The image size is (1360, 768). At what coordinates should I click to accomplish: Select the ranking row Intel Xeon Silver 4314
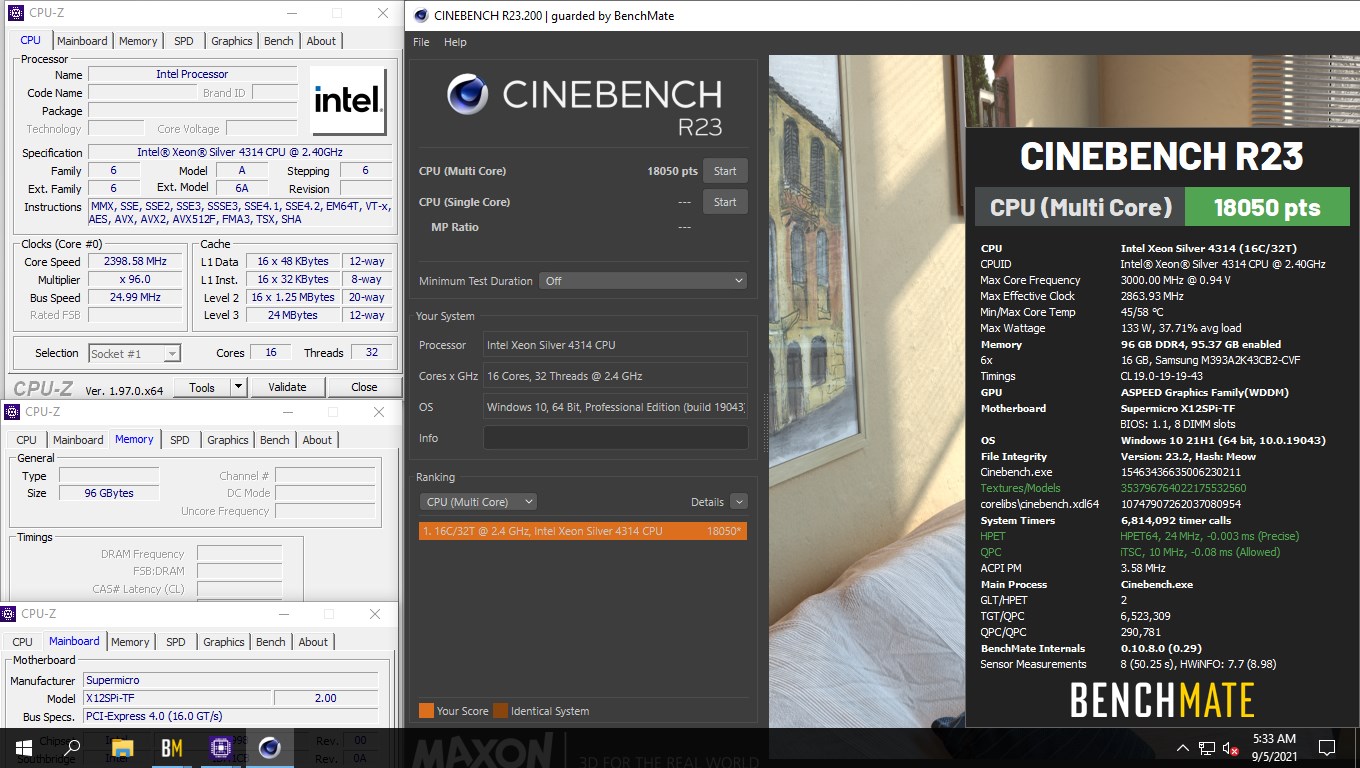tap(583, 531)
